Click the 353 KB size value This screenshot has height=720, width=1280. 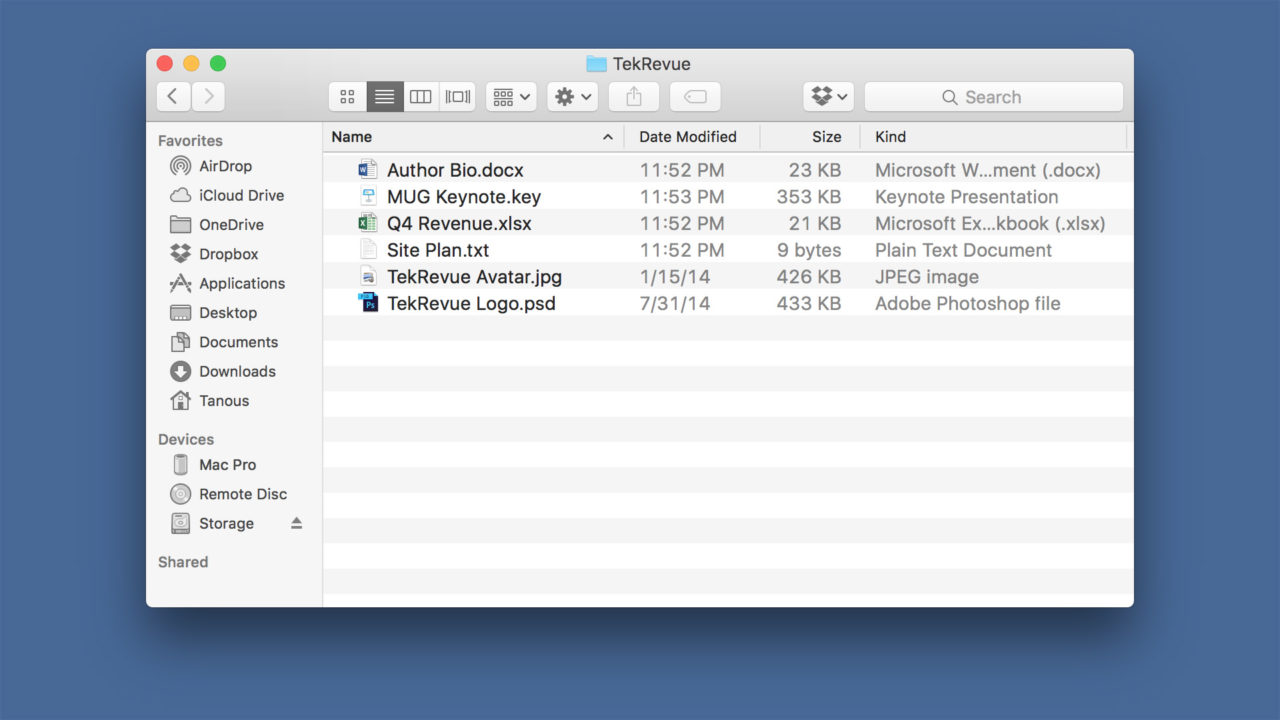pos(808,197)
